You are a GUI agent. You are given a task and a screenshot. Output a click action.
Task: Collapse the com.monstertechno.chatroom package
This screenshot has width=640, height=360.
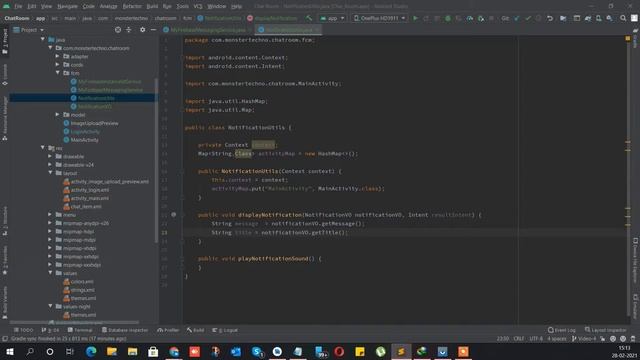51,48
